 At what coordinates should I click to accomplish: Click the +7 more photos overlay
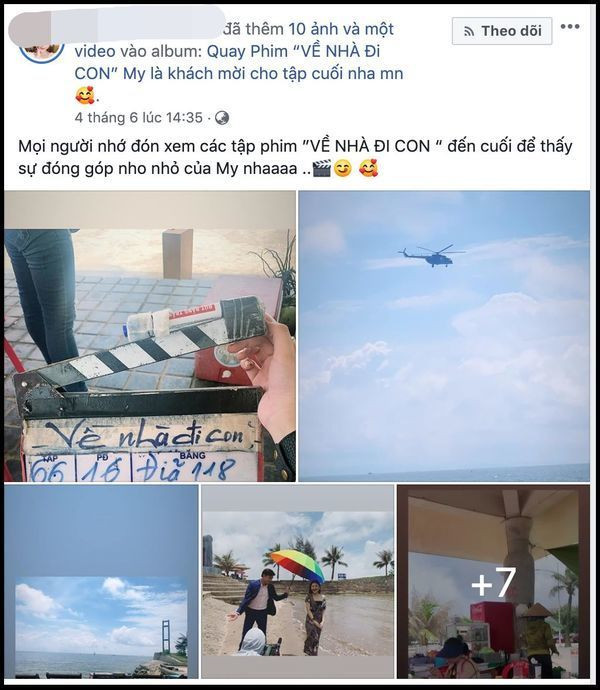point(493,581)
